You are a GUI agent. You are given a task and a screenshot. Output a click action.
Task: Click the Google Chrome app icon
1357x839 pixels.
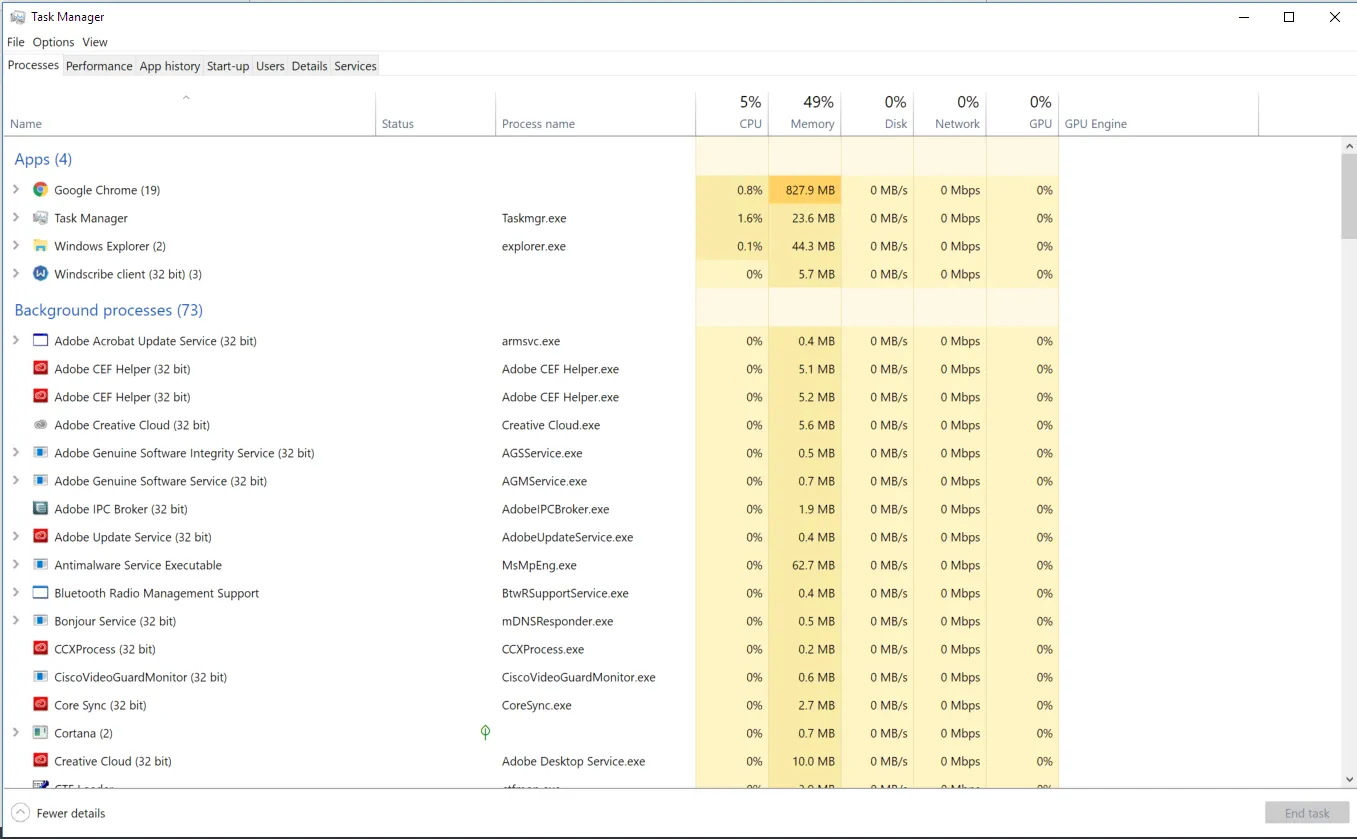coord(40,190)
